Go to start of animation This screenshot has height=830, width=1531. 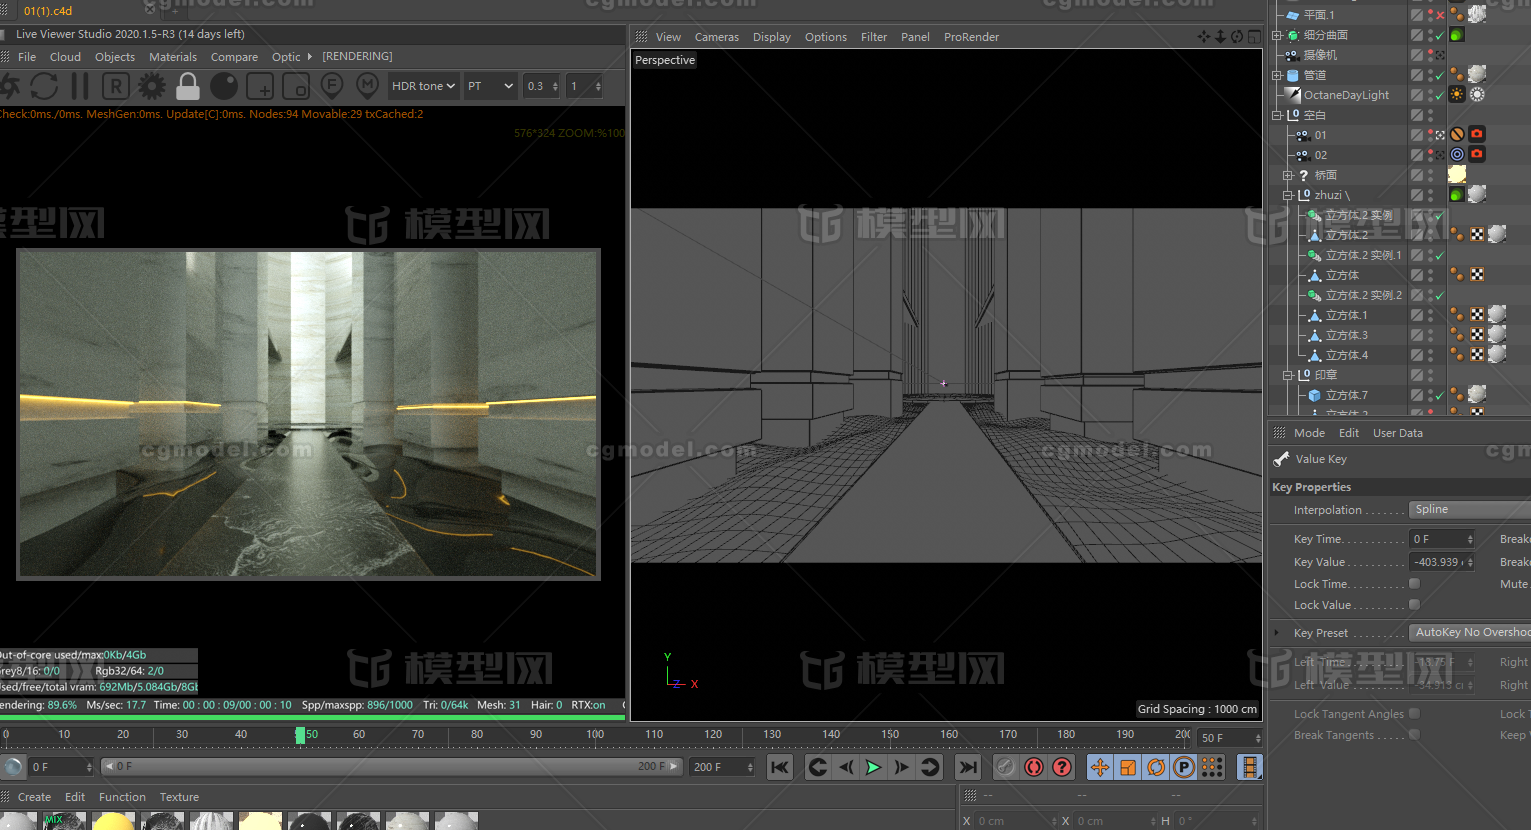pyautogui.click(x=780, y=767)
